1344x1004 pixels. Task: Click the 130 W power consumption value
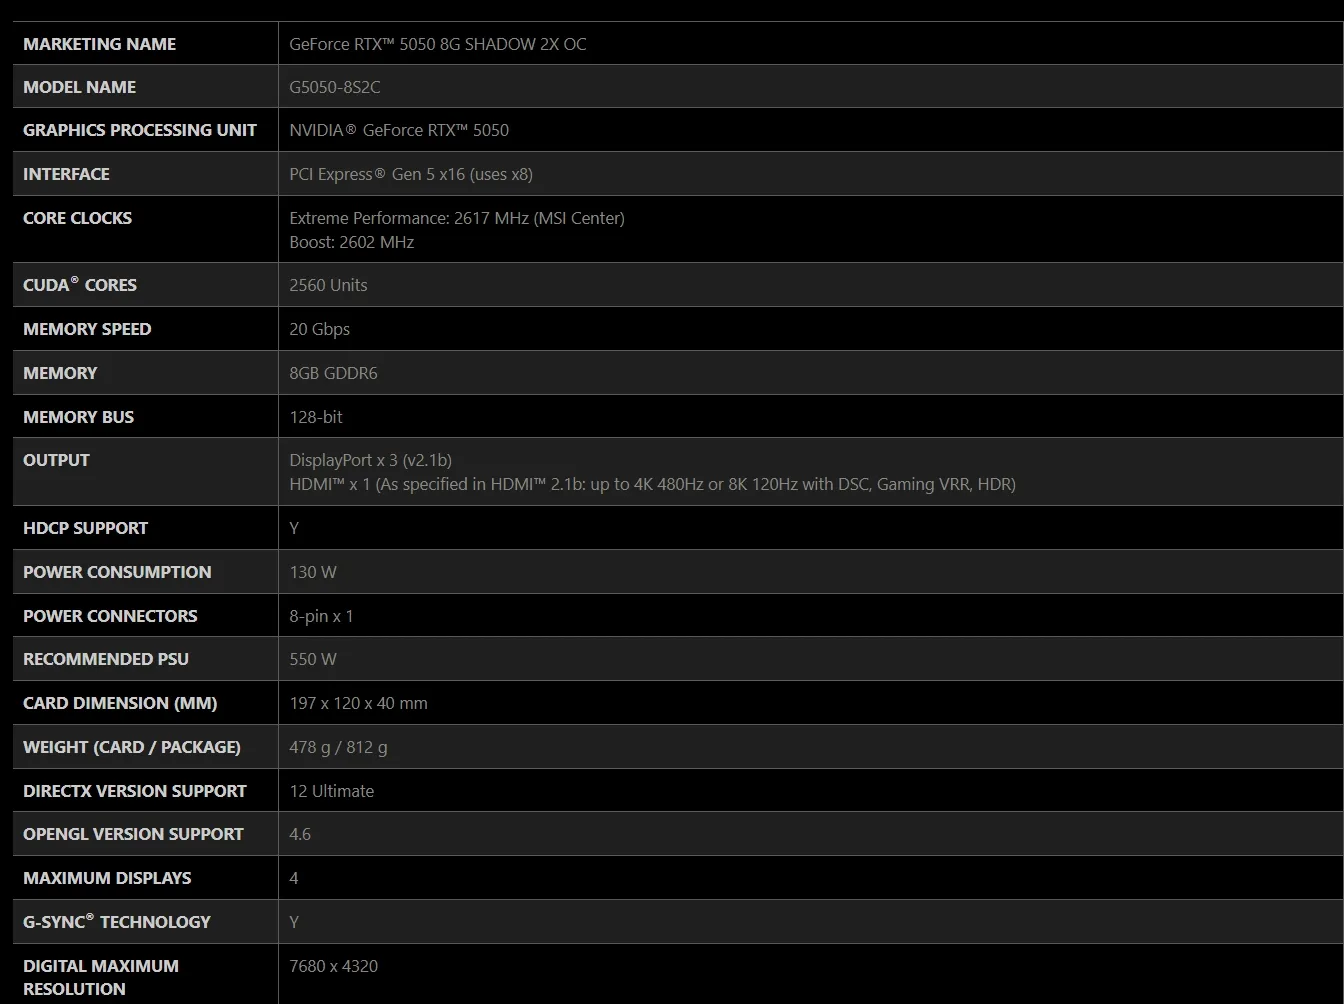[313, 572]
